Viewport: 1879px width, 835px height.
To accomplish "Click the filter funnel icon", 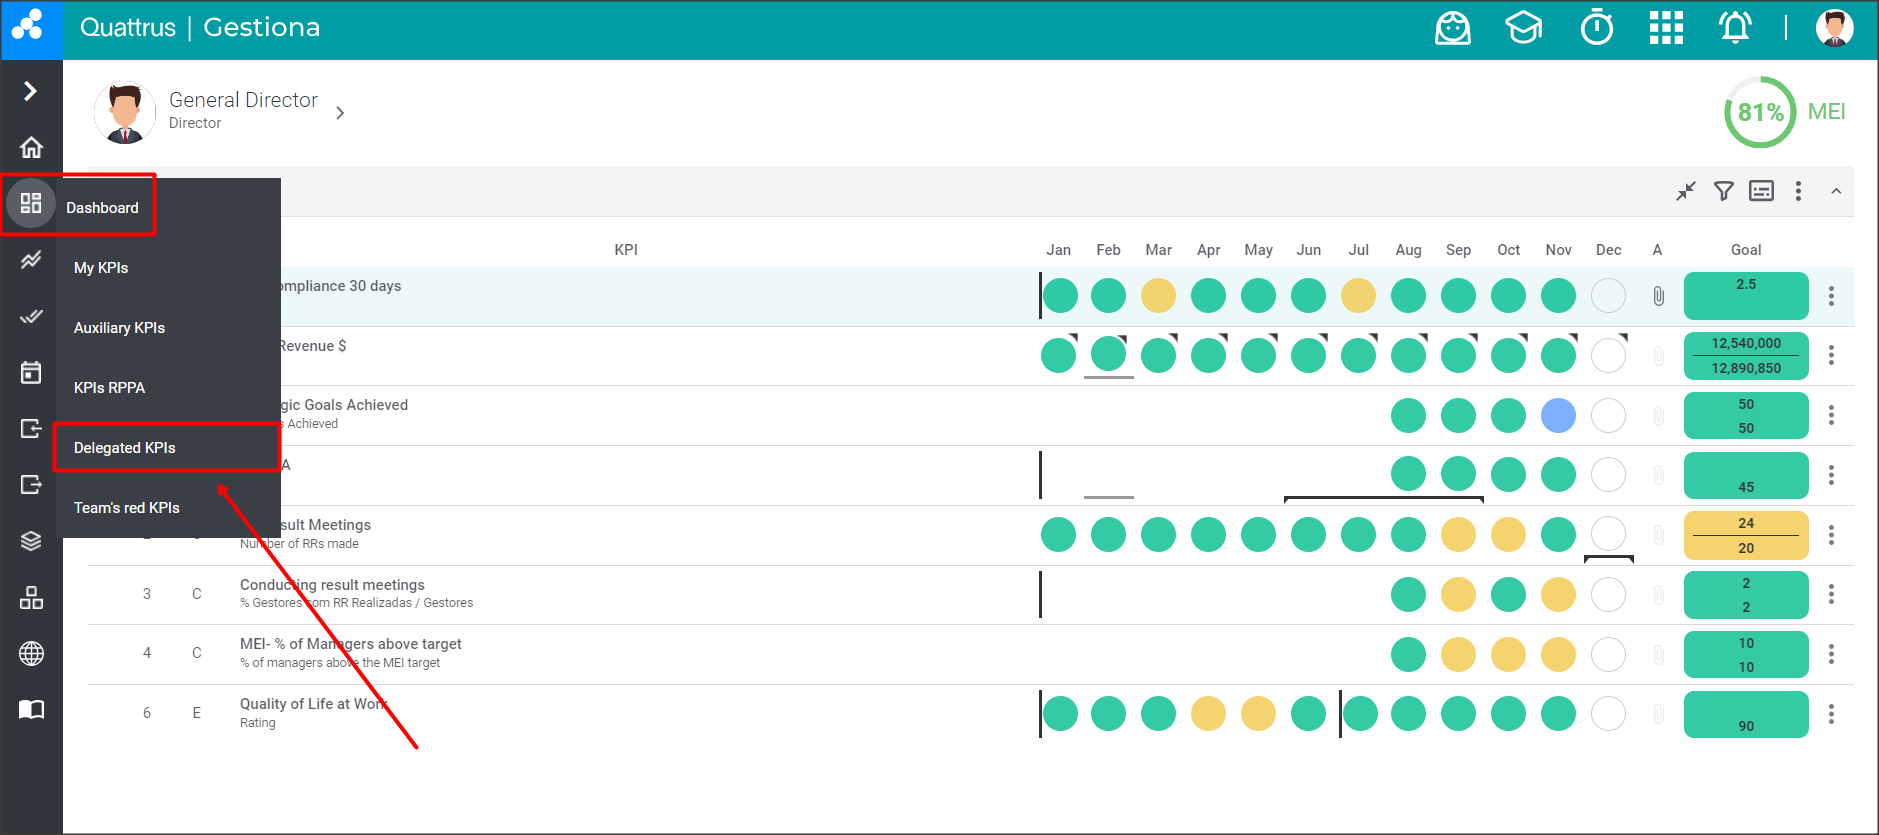I will click(x=1724, y=191).
